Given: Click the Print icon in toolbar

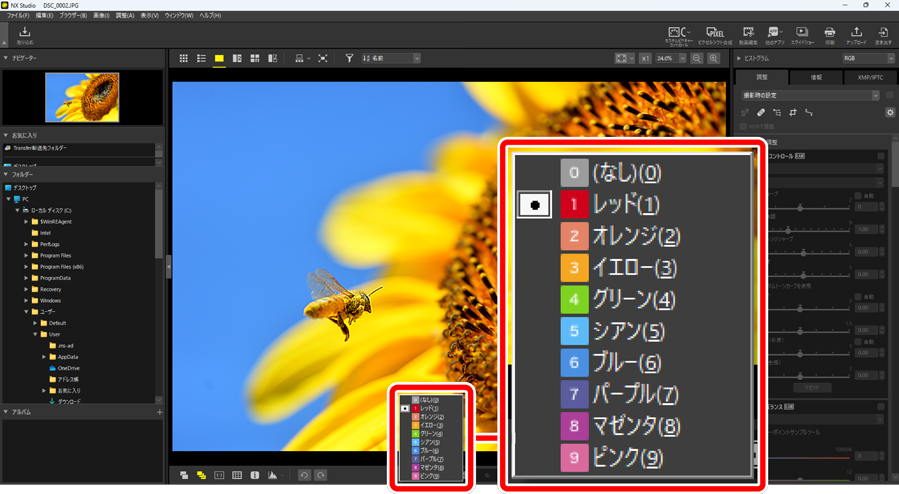Looking at the screenshot, I should [x=829, y=36].
